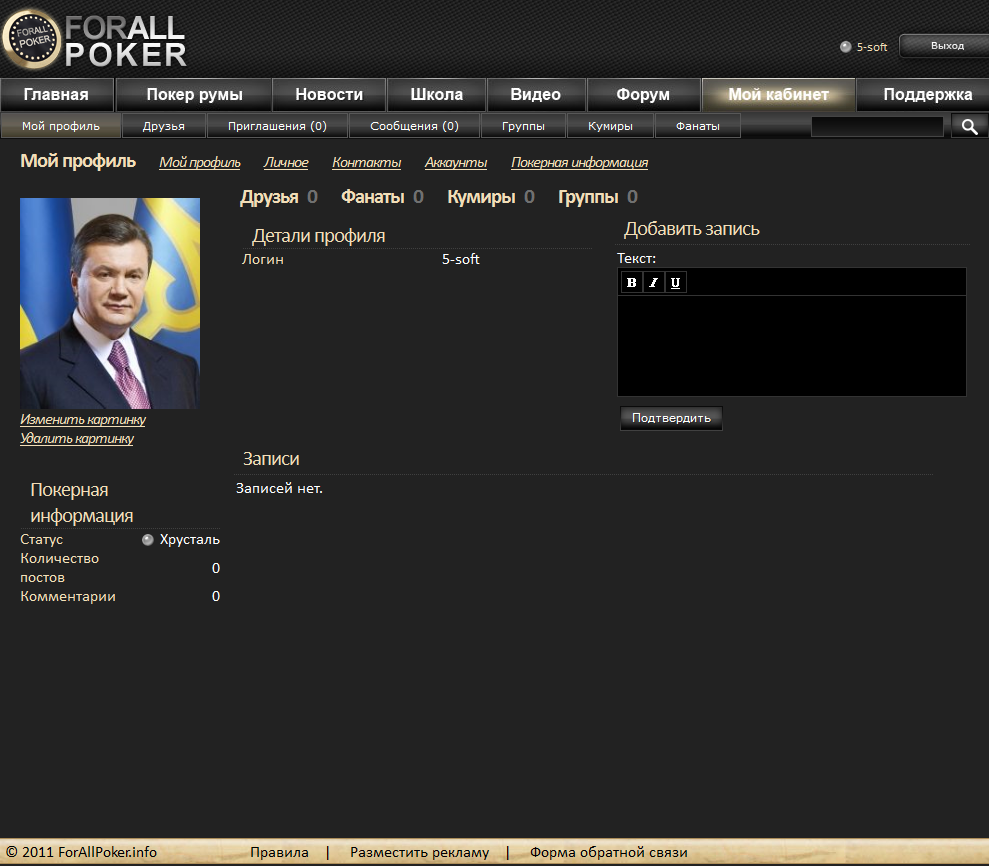The image size is (989, 866).
Task: Open the Группы submenu tab
Action: pyautogui.click(x=524, y=126)
